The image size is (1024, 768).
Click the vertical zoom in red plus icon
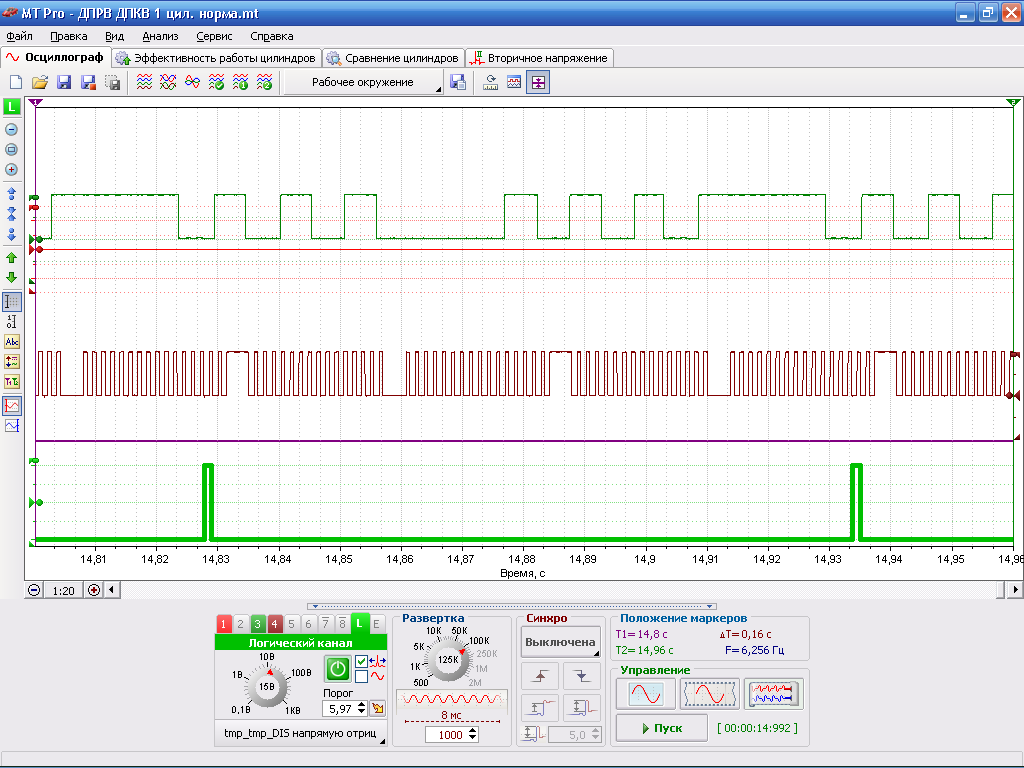tap(11, 170)
